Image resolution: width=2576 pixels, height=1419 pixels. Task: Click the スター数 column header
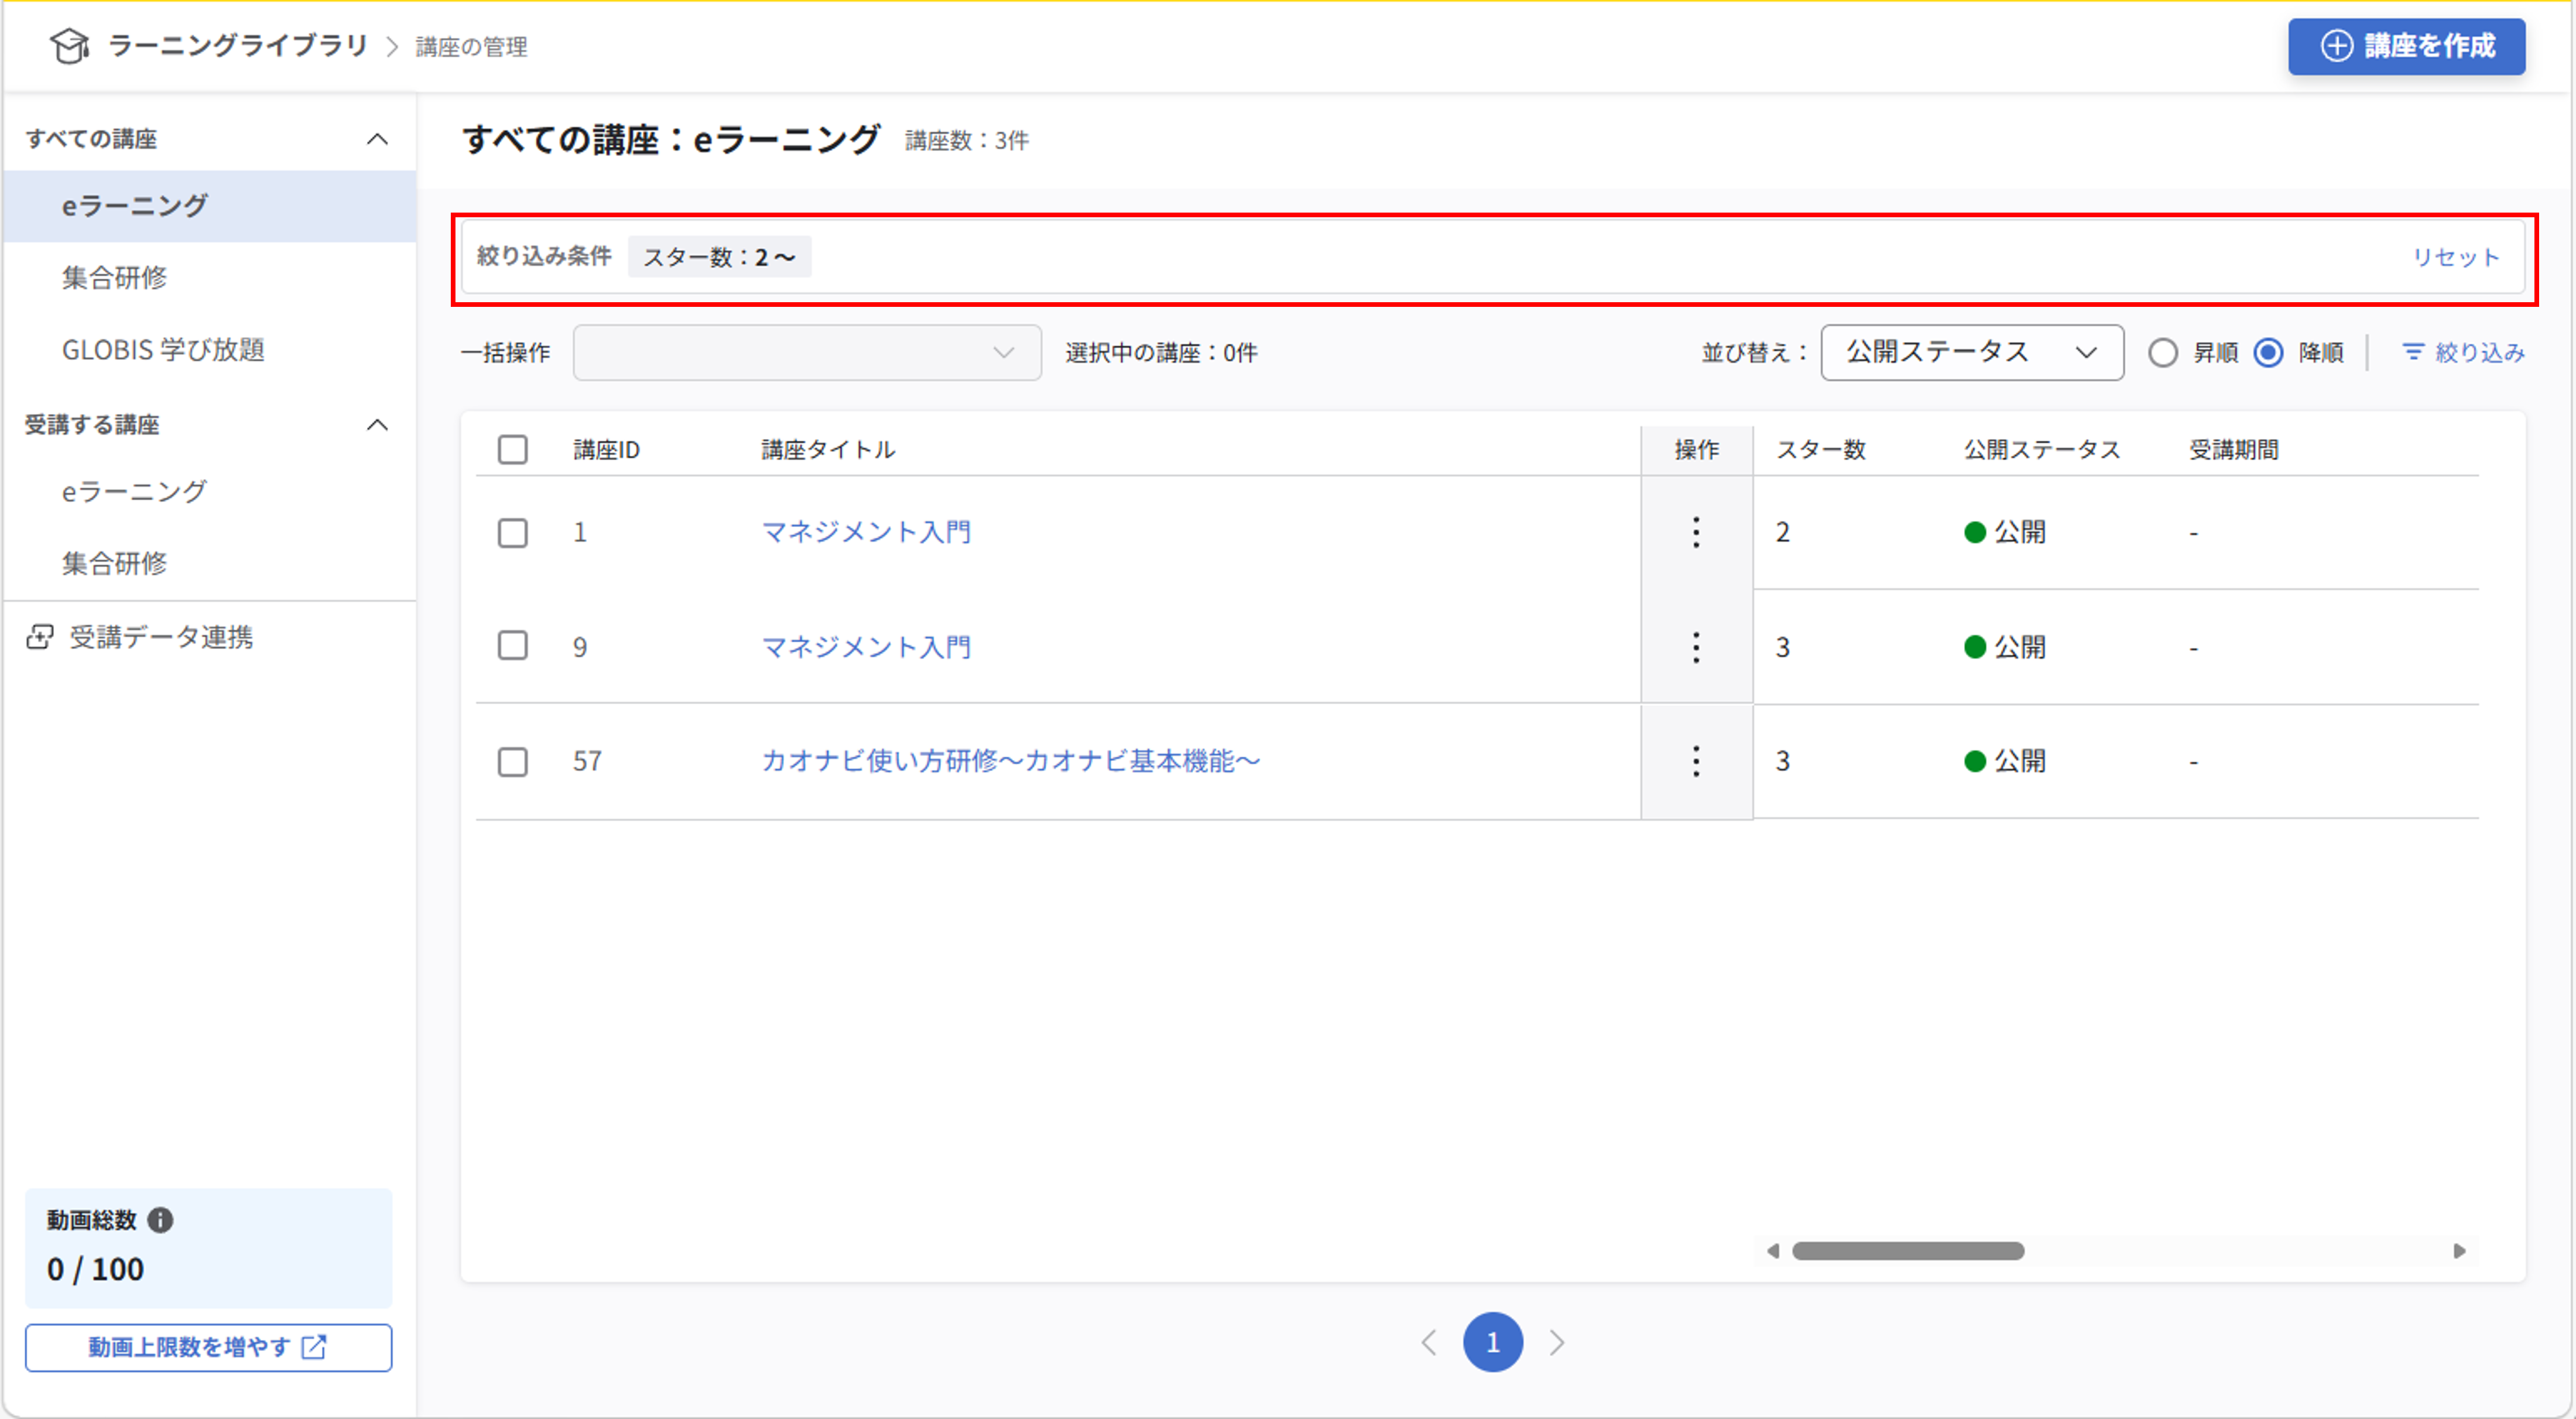1820,450
